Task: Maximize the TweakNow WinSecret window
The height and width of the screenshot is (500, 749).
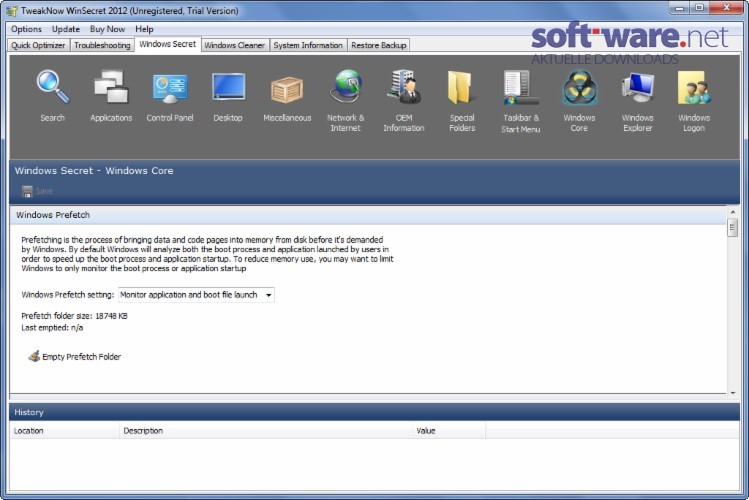Action: 699,8
